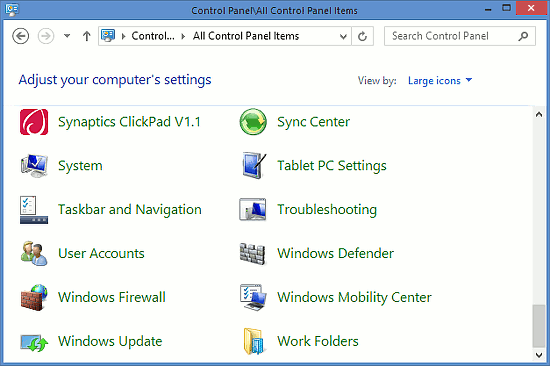Go up one level with Up arrow

click(87, 36)
